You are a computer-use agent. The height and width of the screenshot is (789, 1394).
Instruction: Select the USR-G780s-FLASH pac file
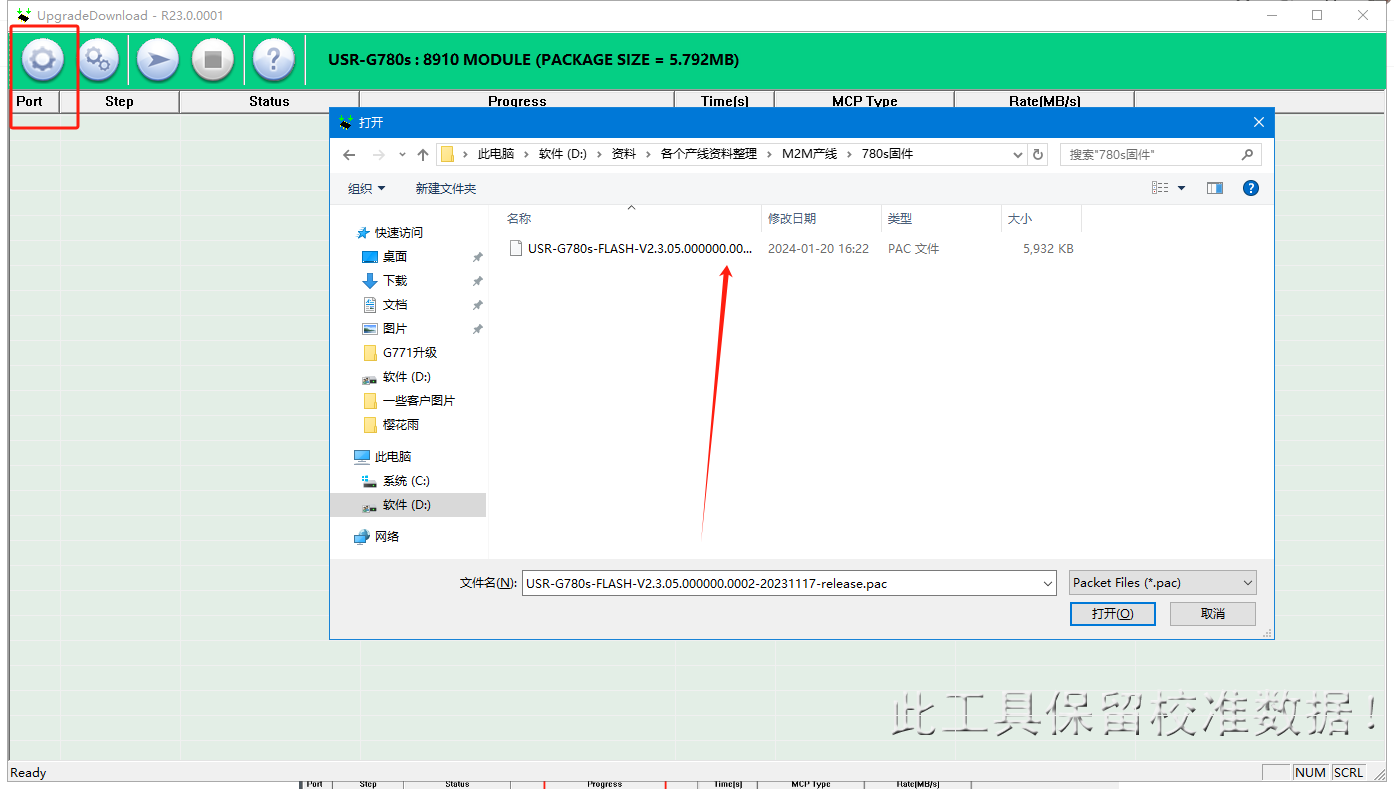tap(639, 249)
